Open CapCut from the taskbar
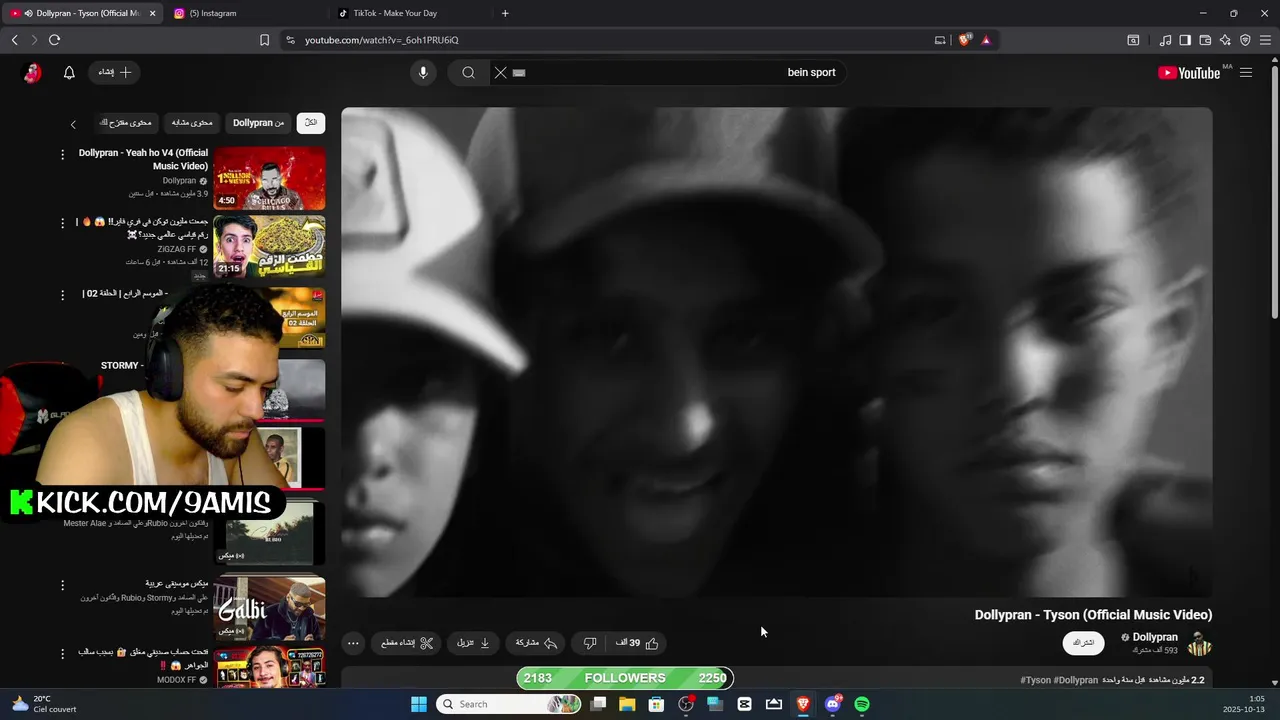The width and height of the screenshot is (1280, 720). pos(744,704)
